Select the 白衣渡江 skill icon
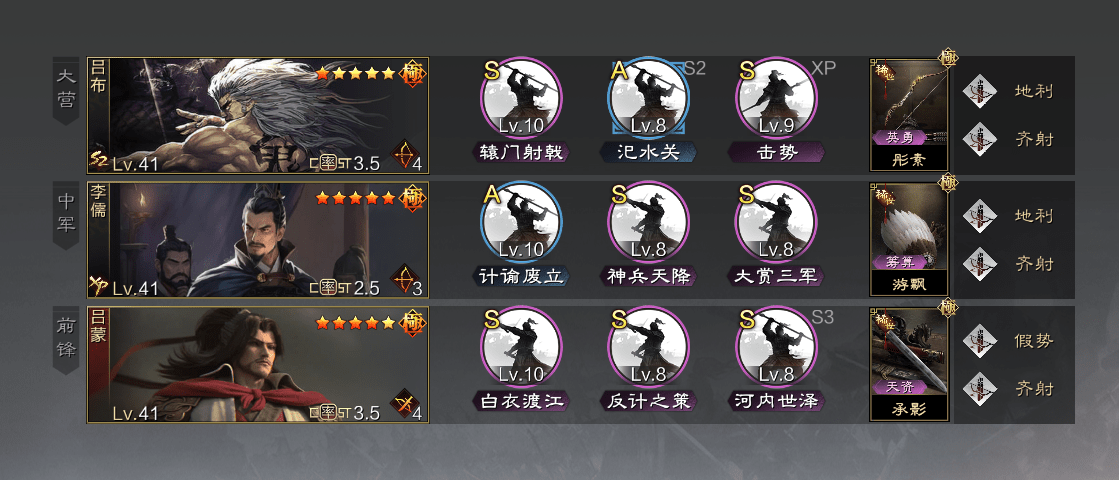This screenshot has height=480, width=1119. pos(521,347)
